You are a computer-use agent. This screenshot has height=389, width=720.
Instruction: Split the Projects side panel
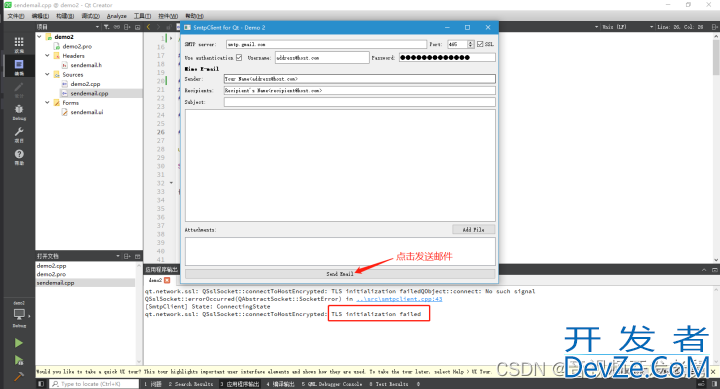pyautogui.click(x=127, y=27)
